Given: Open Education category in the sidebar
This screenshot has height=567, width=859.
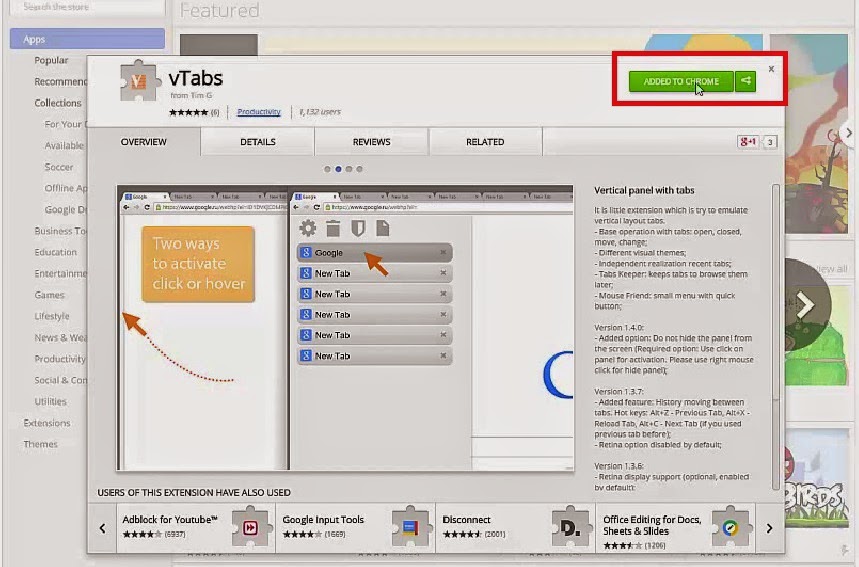Looking at the screenshot, I should point(55,253).
